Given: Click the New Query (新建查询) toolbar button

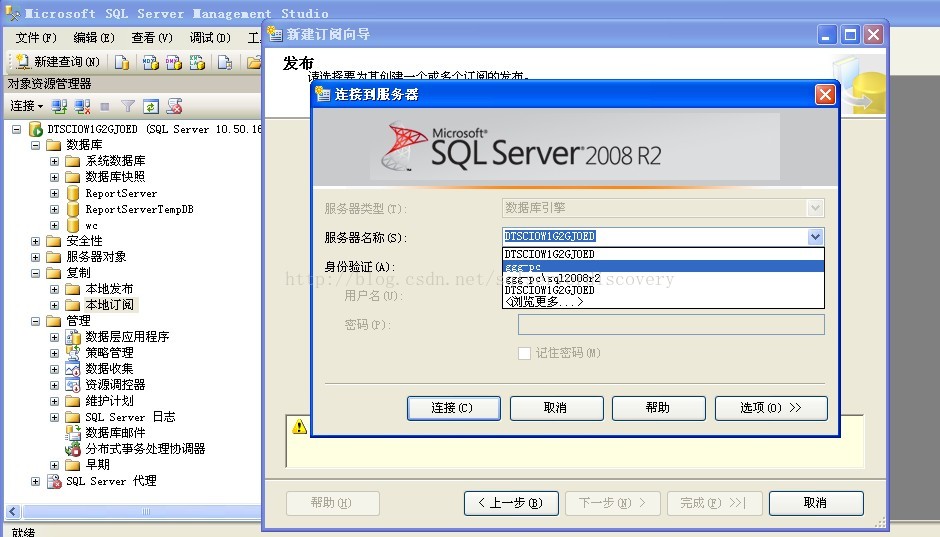Looking at the screenshot, I should point(58,62).
